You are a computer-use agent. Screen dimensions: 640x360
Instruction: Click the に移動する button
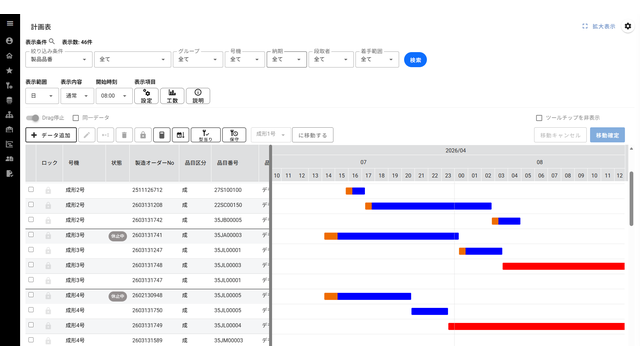click(313, 135)
